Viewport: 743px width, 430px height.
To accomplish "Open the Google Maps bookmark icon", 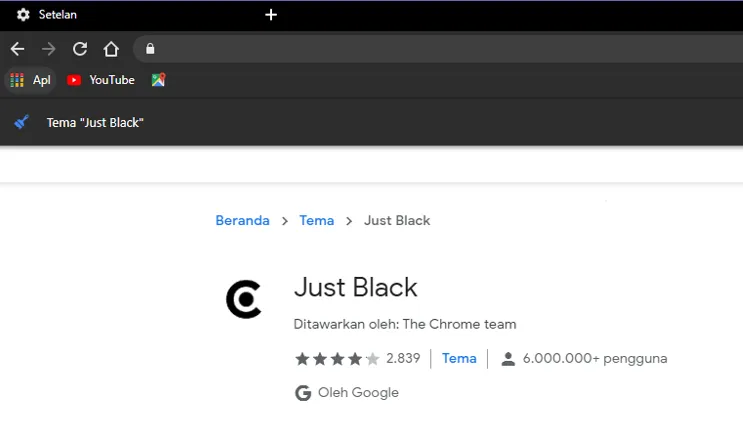I will click(158, 80).
